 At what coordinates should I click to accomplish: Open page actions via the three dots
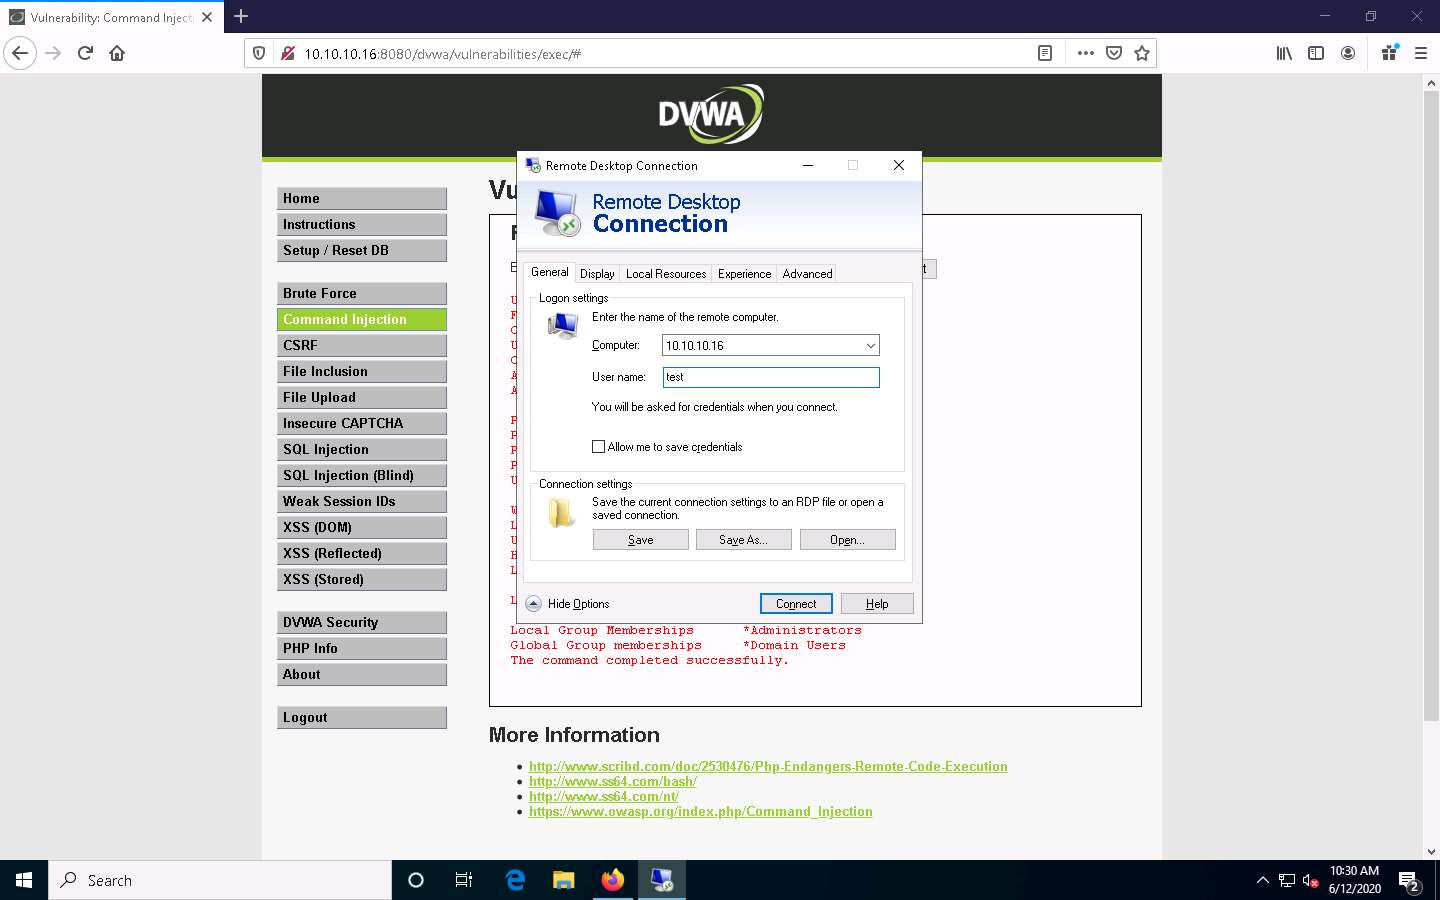point(1085,52)
